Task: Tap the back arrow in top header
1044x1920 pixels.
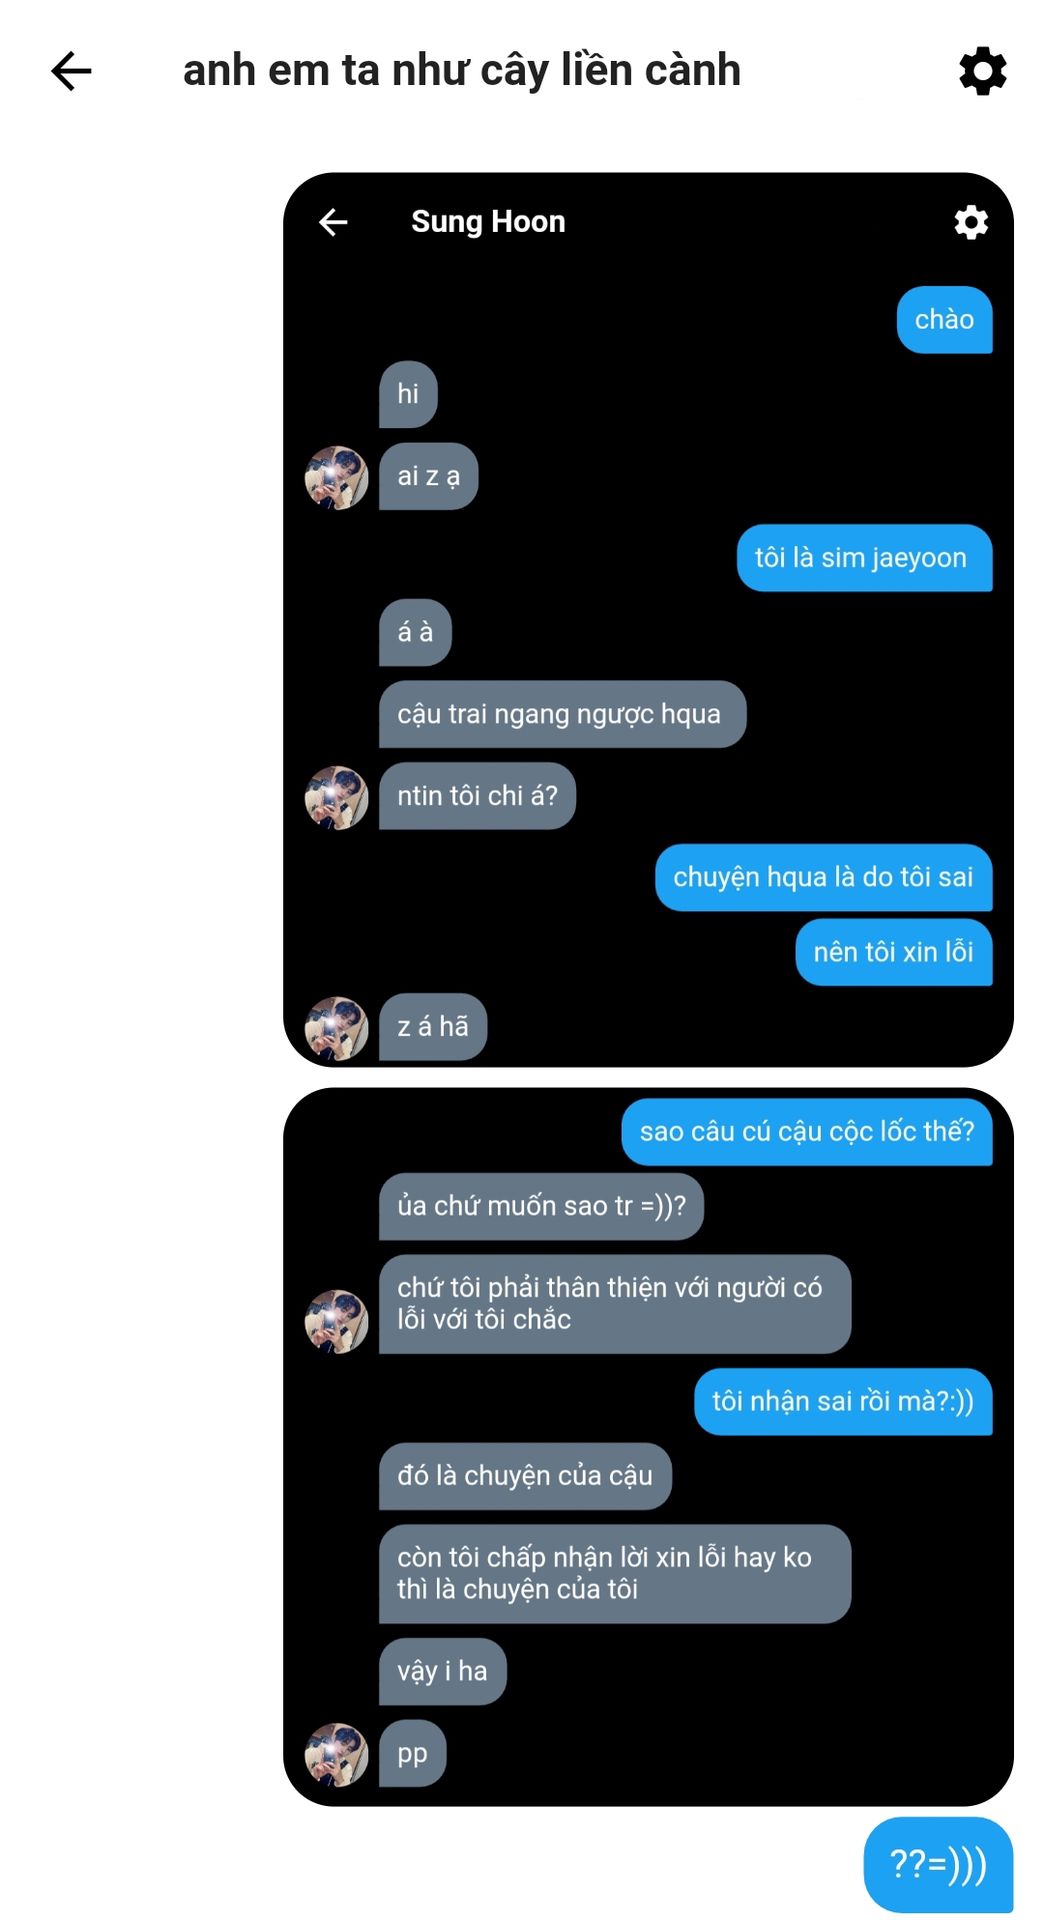Action: pos(71,71)
